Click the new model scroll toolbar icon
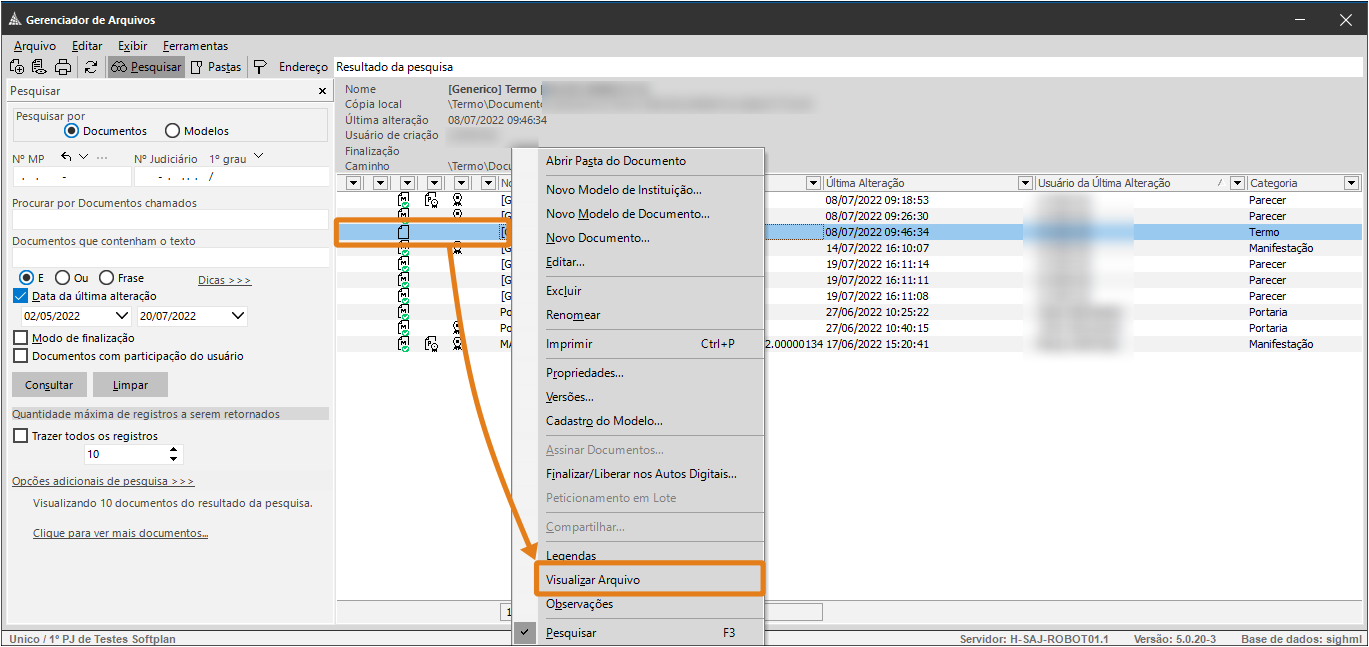The width and height of the screenshot is (1369, 647). click(40, 67)
